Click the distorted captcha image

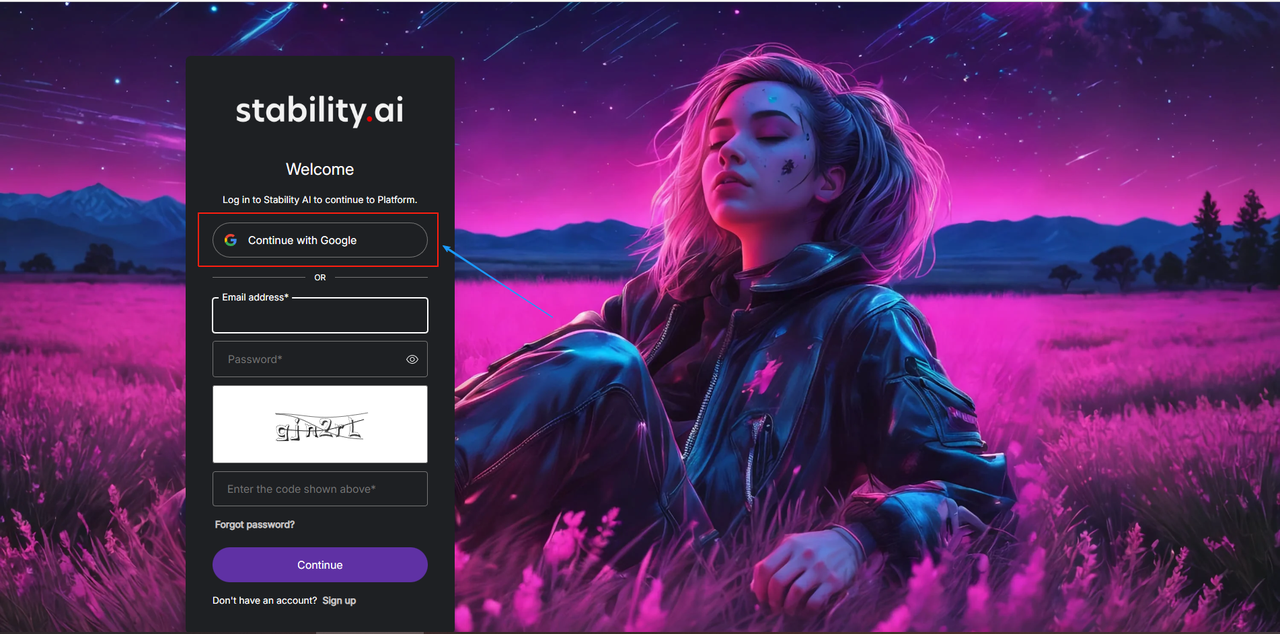pos(320,424)
